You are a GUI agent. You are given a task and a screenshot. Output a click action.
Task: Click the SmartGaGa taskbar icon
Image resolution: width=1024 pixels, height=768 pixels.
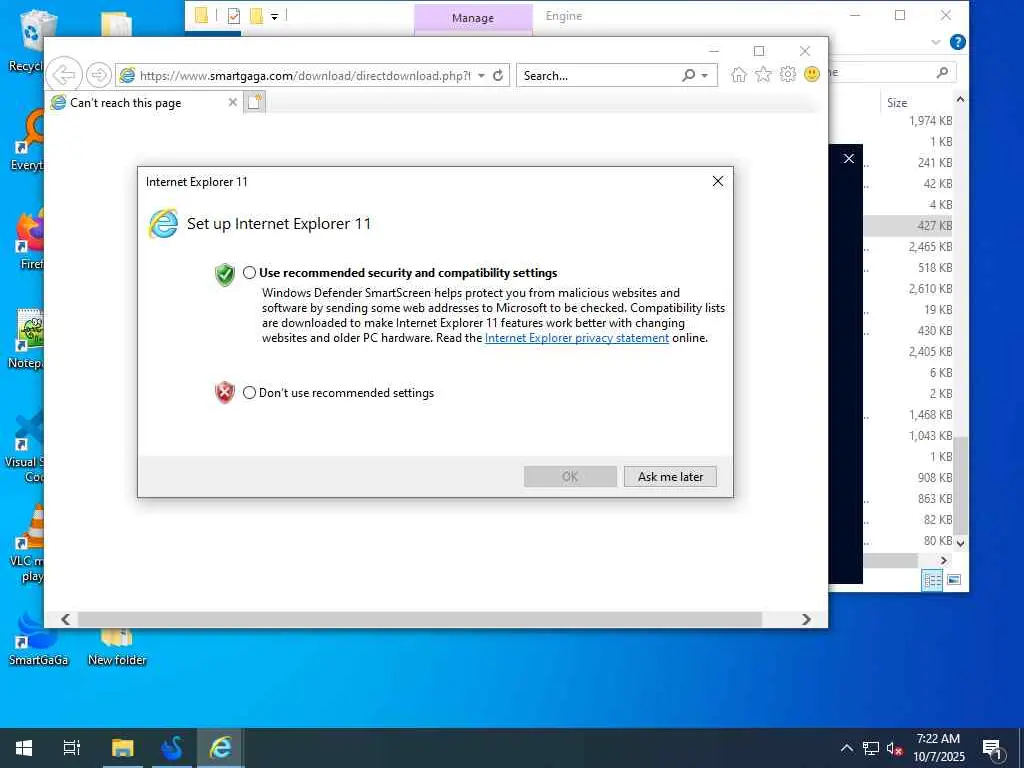[172, 748]
